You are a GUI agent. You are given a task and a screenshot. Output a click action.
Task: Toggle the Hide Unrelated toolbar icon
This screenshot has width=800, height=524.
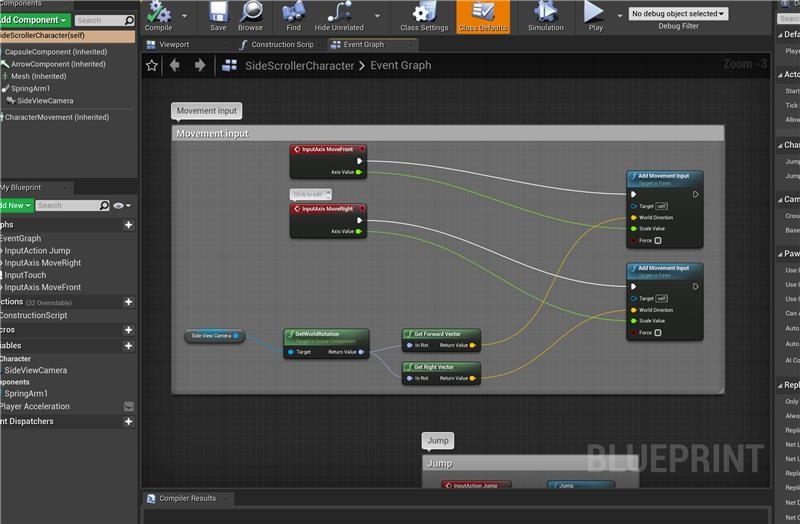(339, 13)
